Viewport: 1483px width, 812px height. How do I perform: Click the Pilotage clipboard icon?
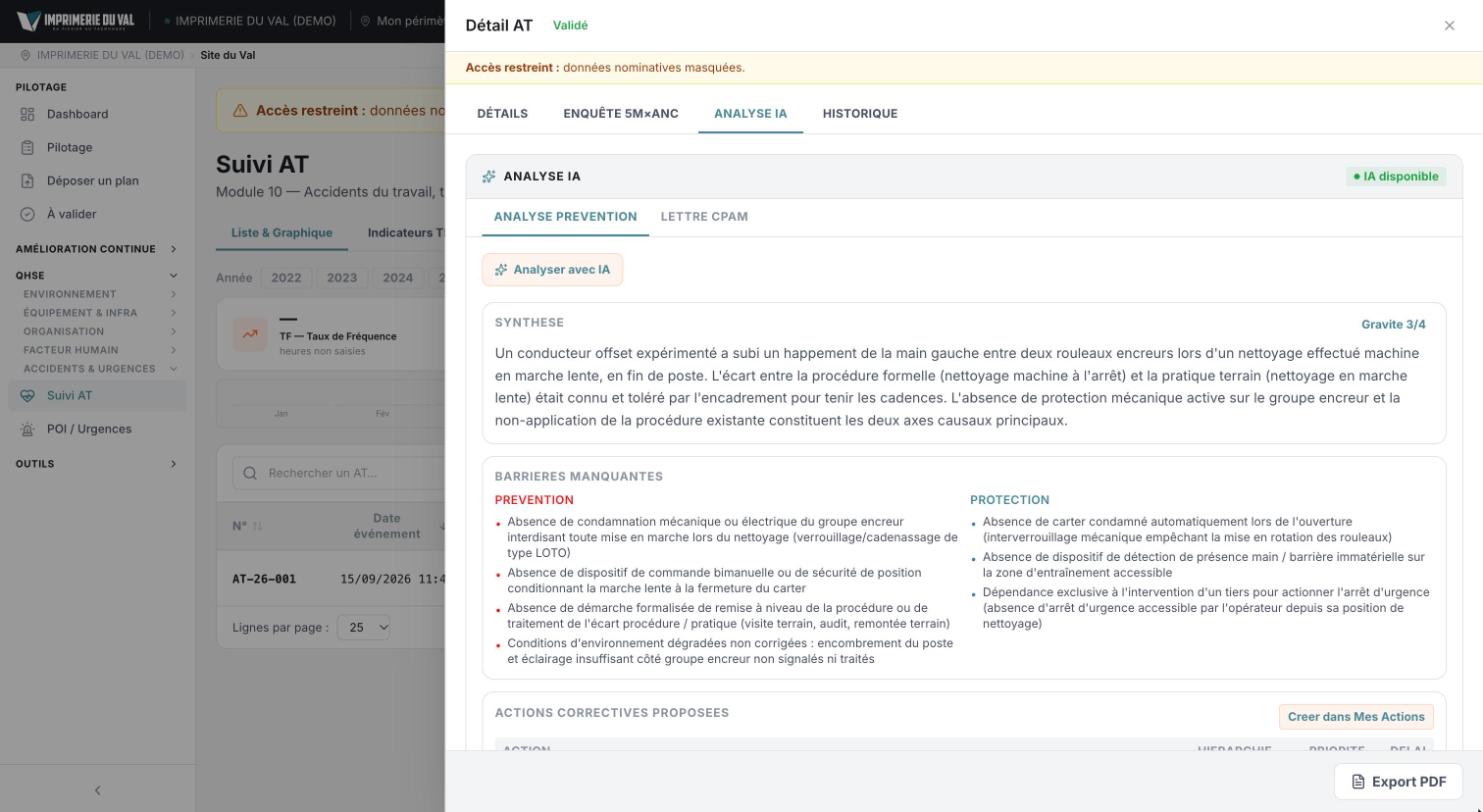[27, 148]
